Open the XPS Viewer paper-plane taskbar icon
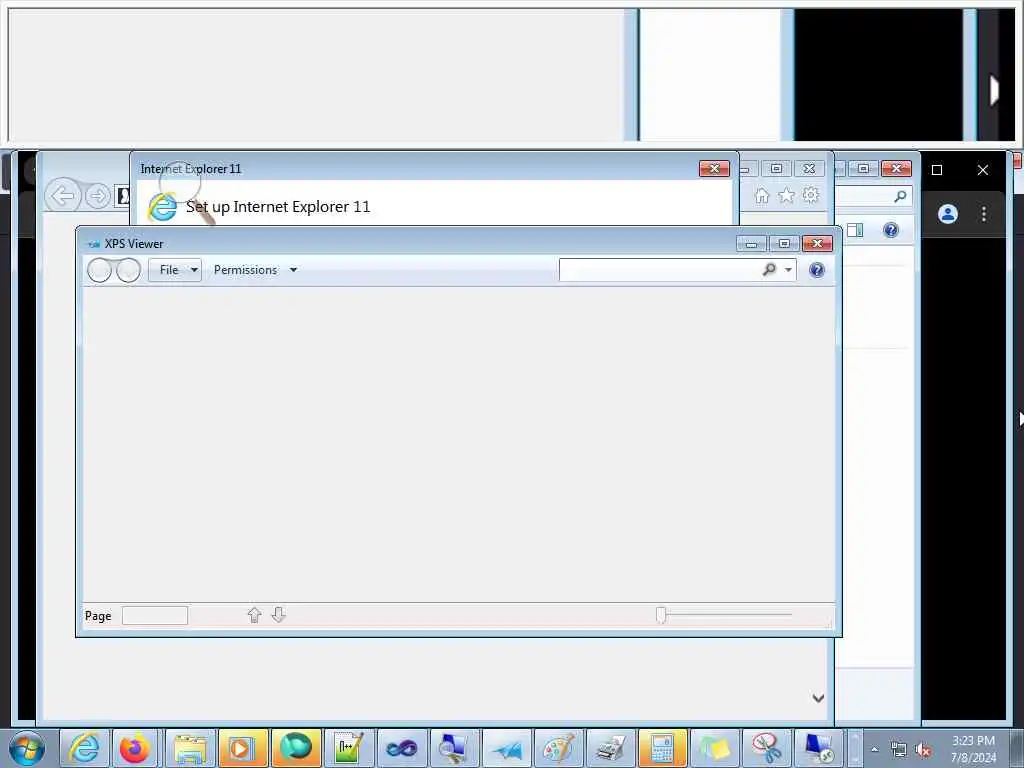Screen dimensions: 1024x768 [507, 748]
